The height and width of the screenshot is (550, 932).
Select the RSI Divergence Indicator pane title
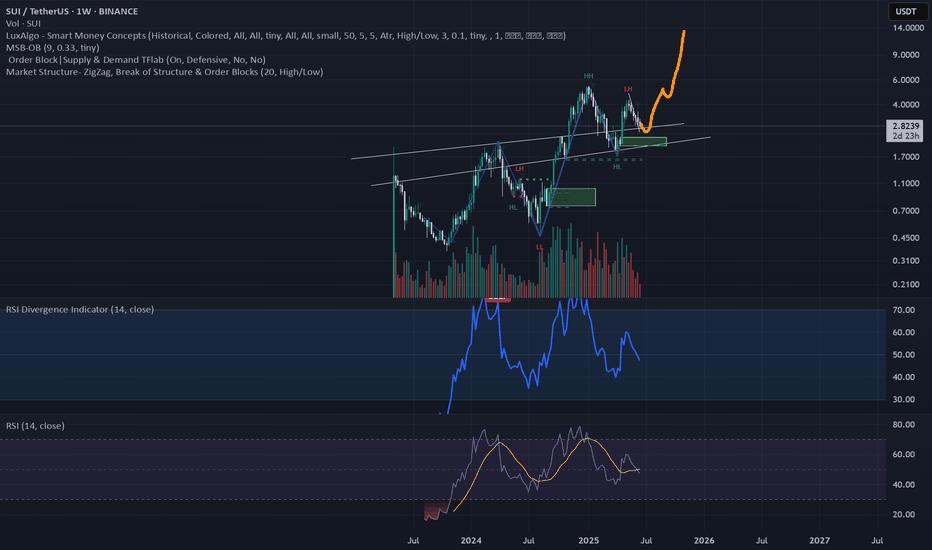point(80,309)
